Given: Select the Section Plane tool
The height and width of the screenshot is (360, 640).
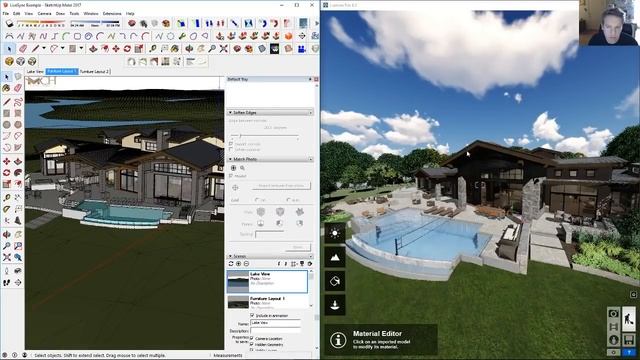Looking at the screenshot, I should [x=18, y=282].
